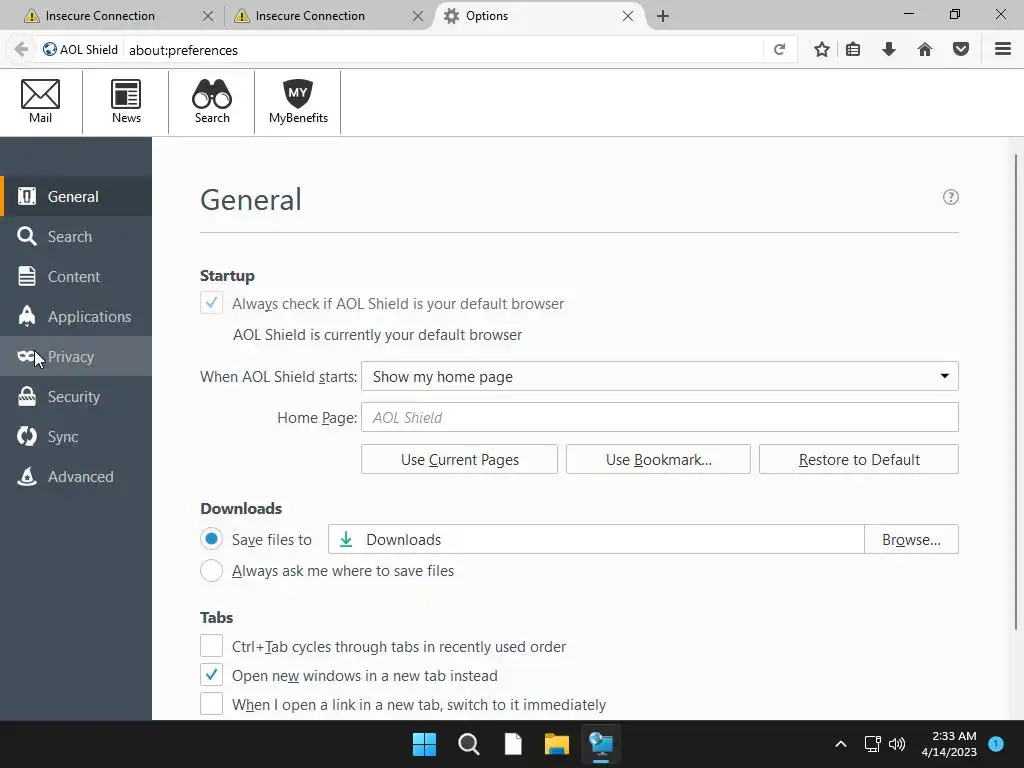Viewport: 1024px width, 768px height.
Task: Open the News toolbar shortcut
Action: click(126, 101)
